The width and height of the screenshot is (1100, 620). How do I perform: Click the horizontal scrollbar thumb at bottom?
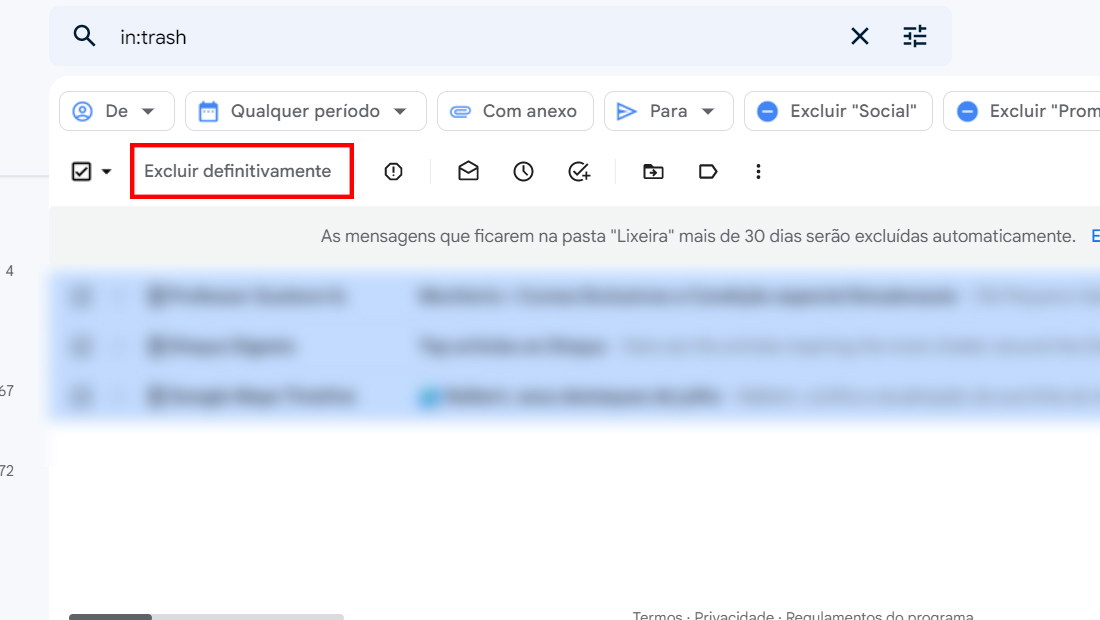pyautogui.click(x=110, y=617)
